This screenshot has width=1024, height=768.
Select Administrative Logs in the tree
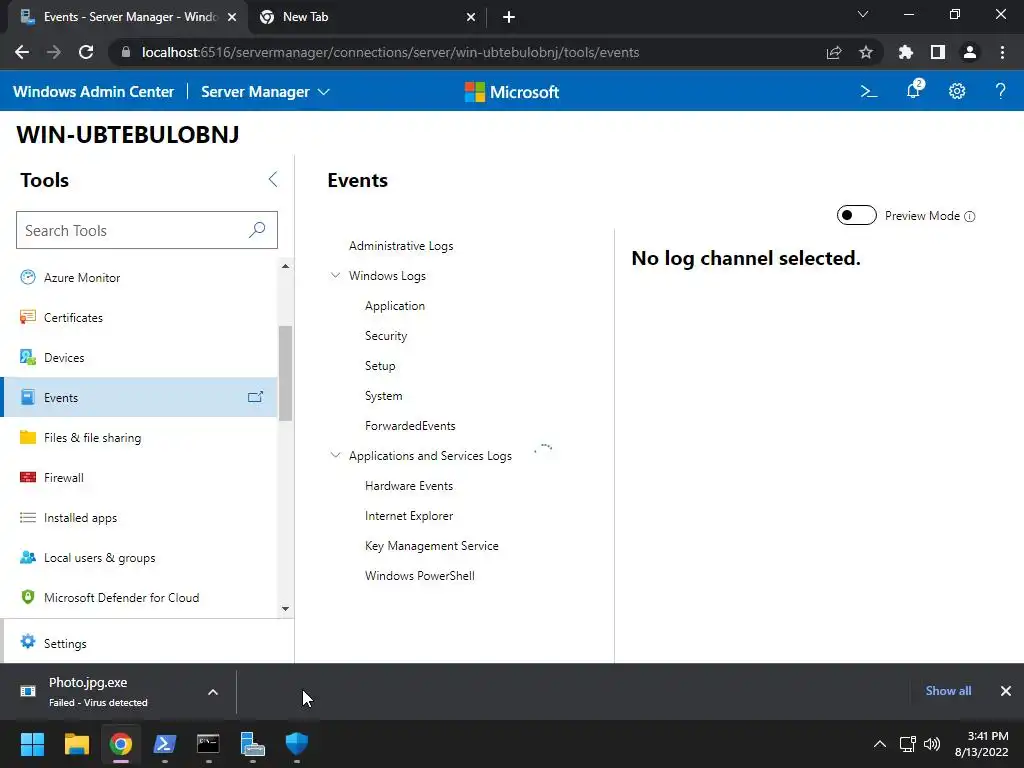(x=401, y=246)
